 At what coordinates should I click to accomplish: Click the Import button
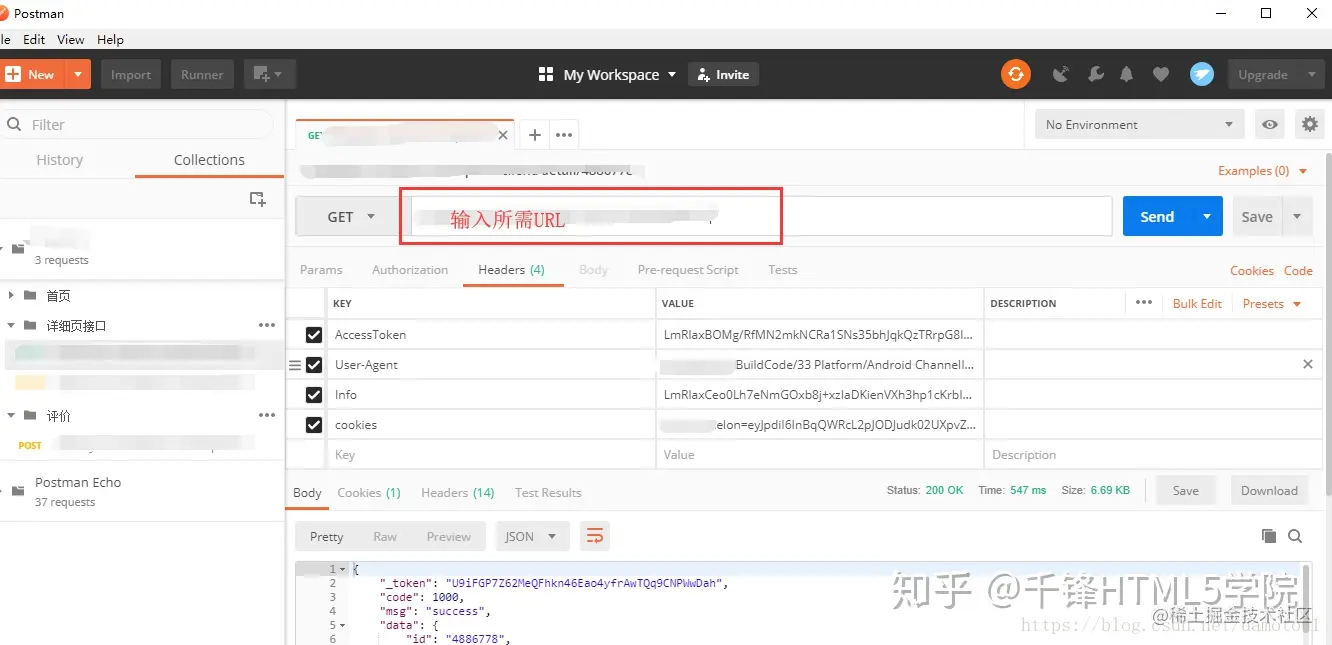click(x=131, y=75)
